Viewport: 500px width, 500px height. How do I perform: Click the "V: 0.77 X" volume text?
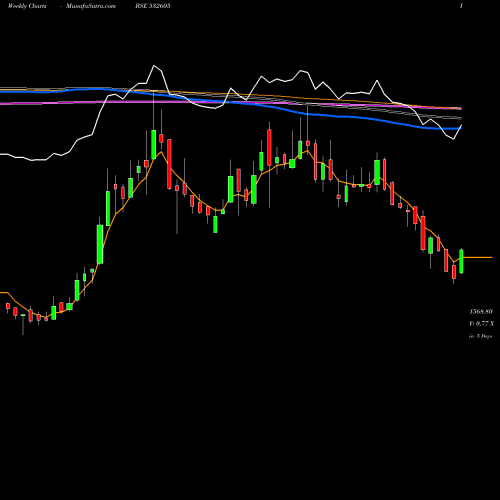[481, 324]
